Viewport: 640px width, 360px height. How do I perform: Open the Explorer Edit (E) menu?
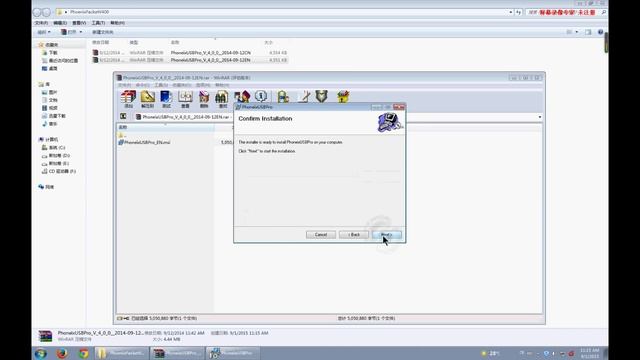60,23
